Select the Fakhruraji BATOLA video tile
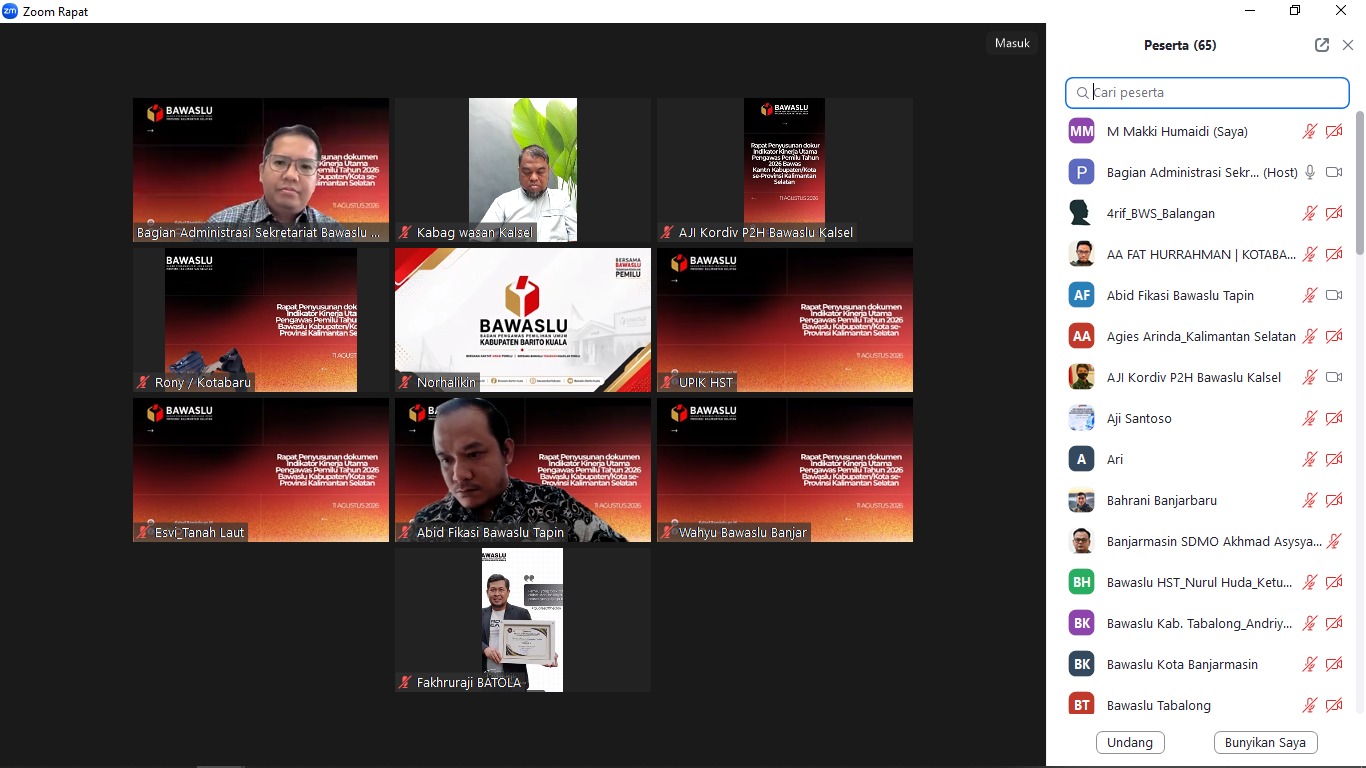This screenshot has width=1366, height=768. [523, 620]
